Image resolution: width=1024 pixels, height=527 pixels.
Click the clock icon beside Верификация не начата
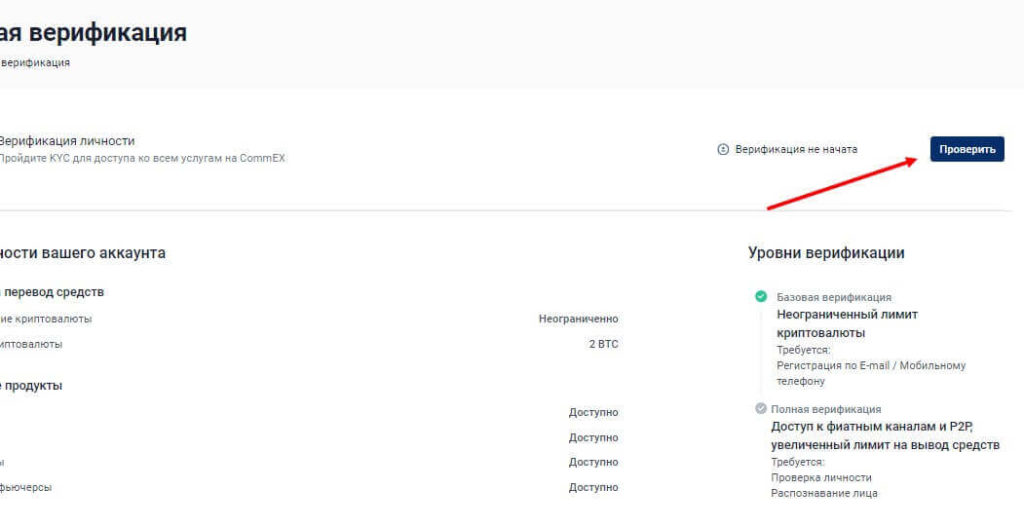coord(723,149)
